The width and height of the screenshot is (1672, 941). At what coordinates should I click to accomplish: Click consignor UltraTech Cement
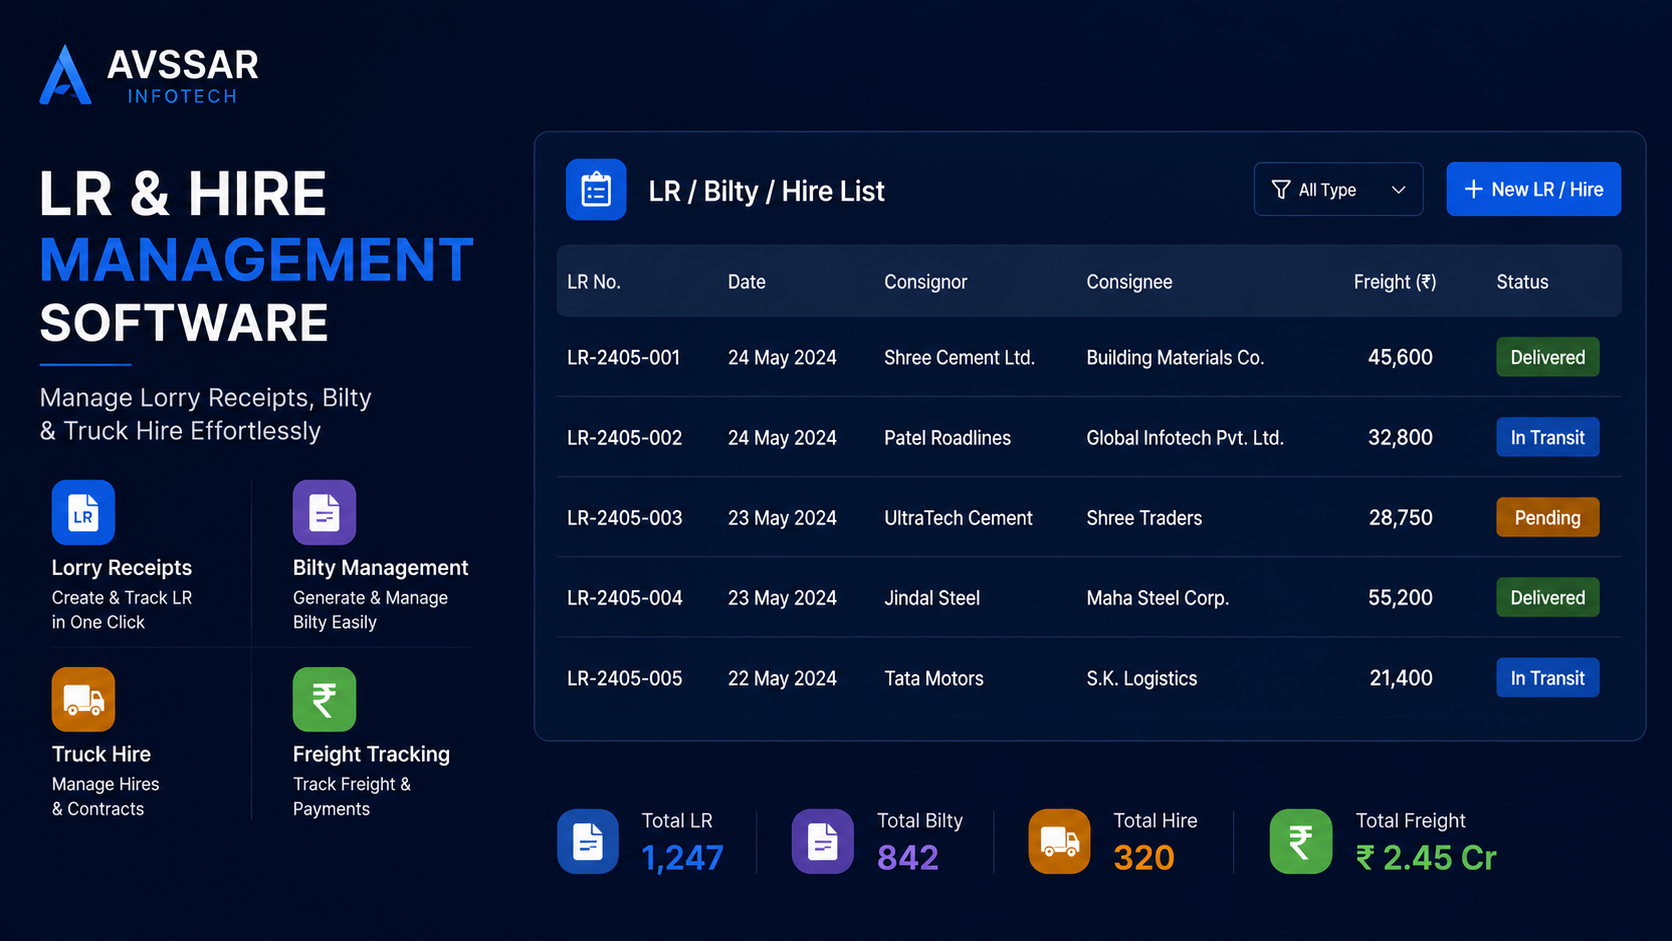point(958,517)
